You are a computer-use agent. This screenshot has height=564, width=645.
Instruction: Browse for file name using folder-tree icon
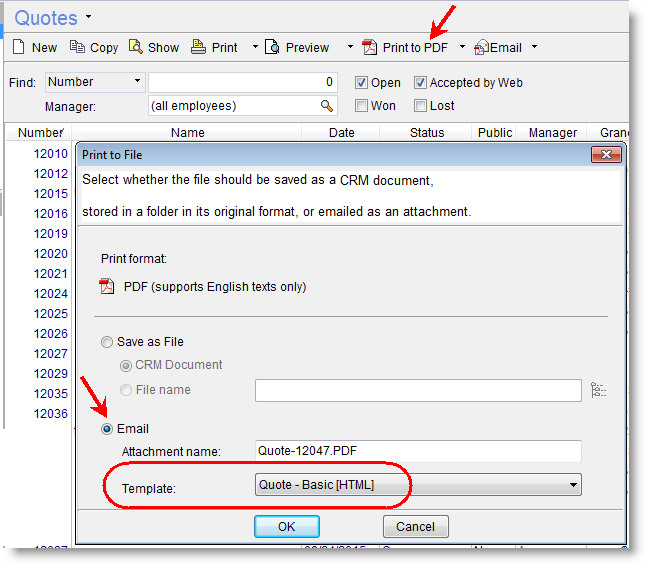599,390
